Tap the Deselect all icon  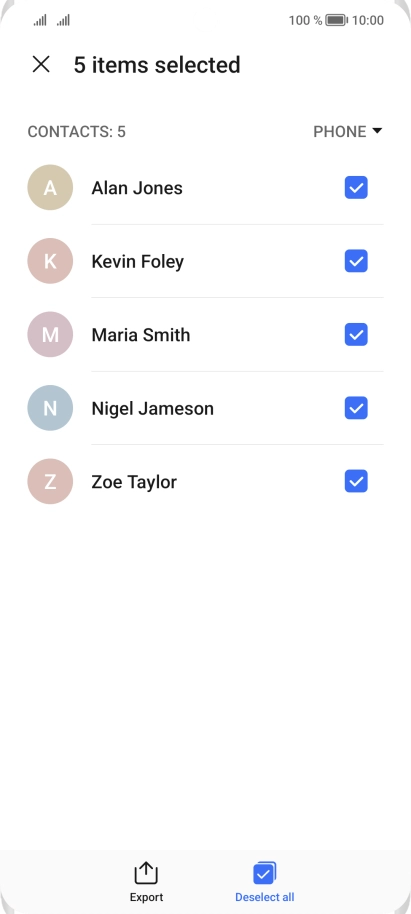[264, 873]
